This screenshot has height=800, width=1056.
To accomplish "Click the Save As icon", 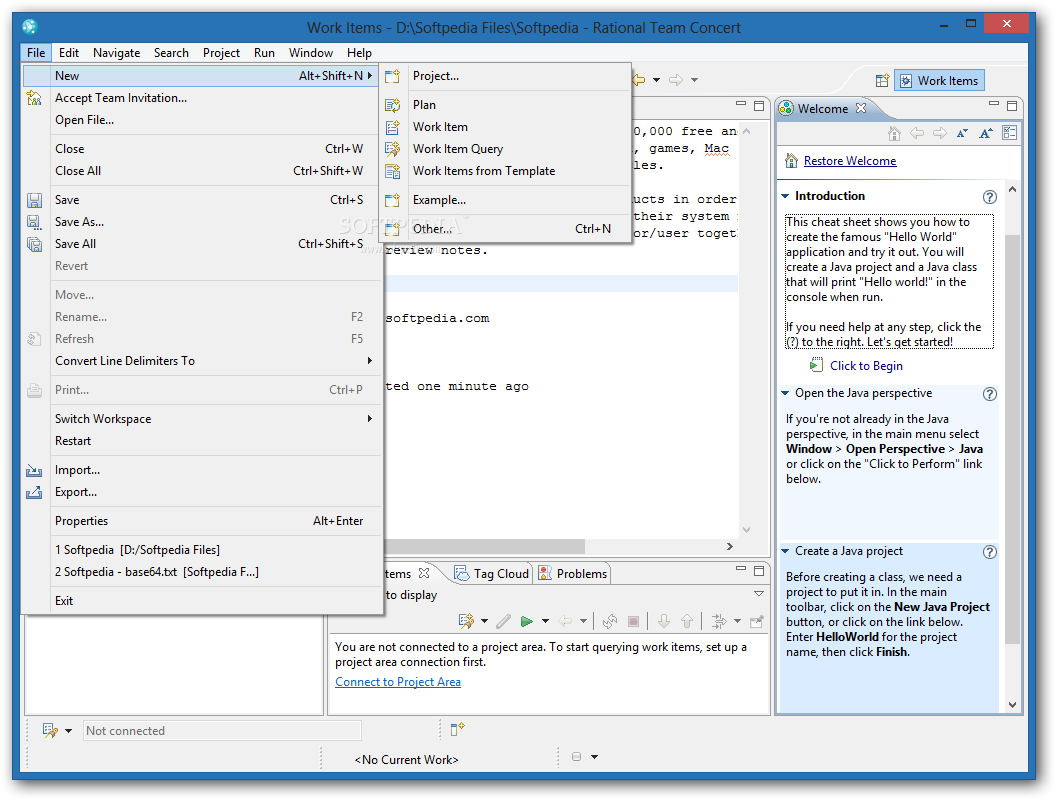I will (34, 222).
